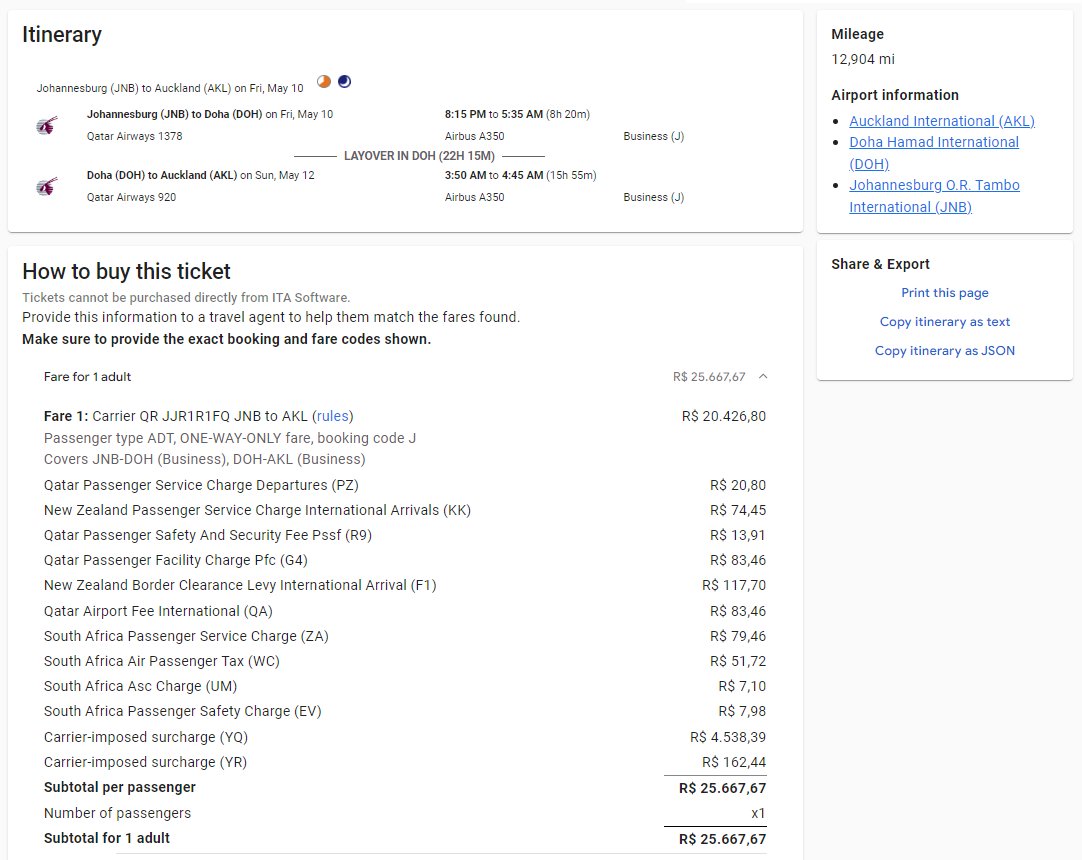
Task: Open Johannesburg O.R. Tambo International link
Action: (x=934, y=195)
